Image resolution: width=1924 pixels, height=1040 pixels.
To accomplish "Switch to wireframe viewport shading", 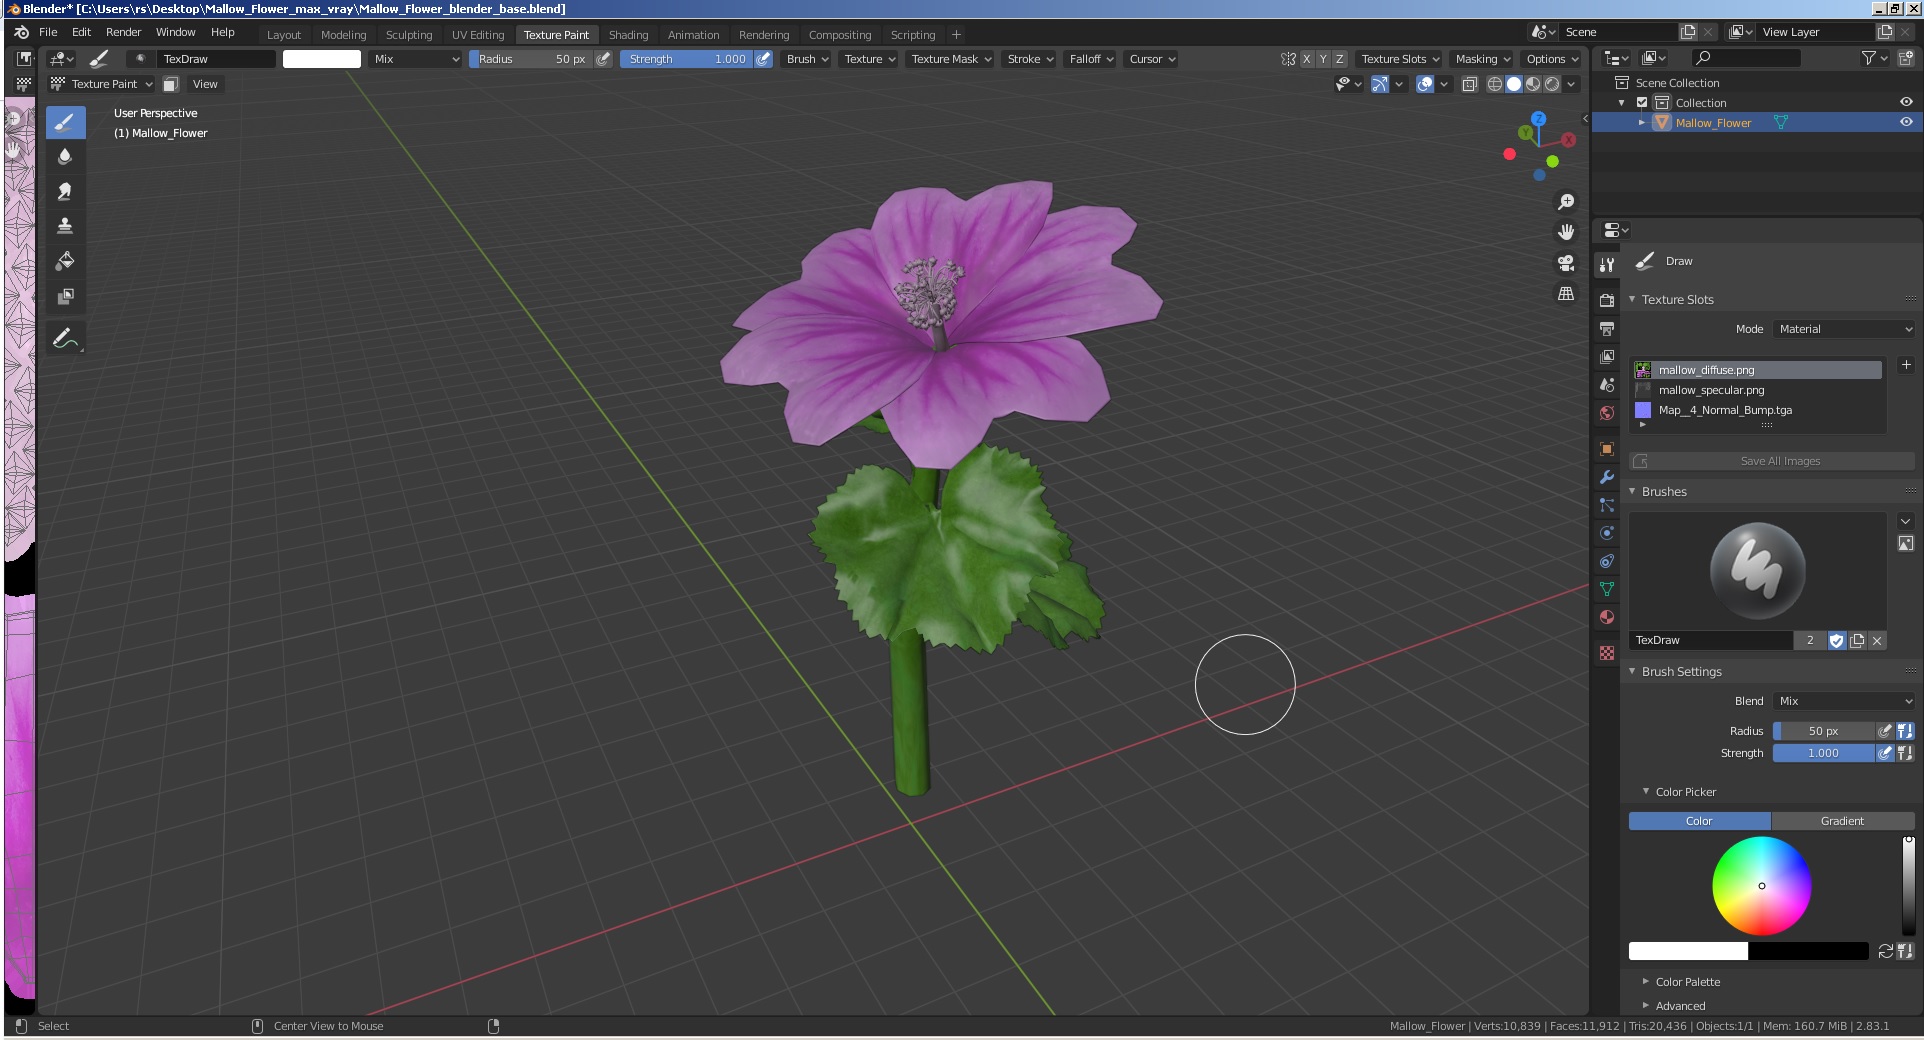I will point(1495,84).
